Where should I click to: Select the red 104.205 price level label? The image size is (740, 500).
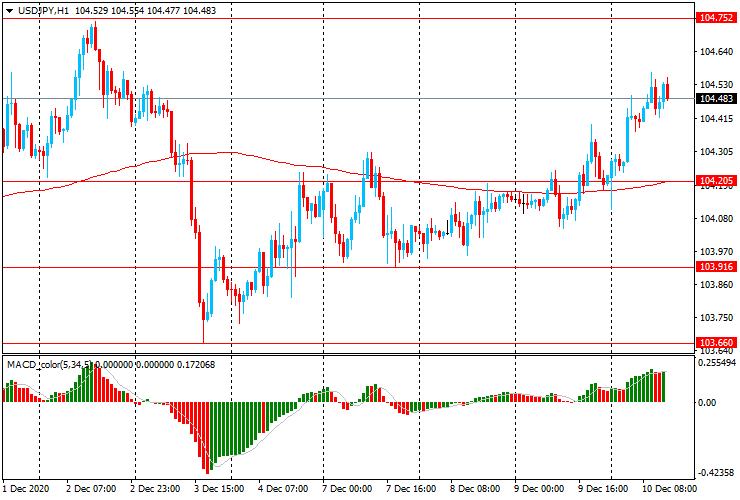coord(717,182)
